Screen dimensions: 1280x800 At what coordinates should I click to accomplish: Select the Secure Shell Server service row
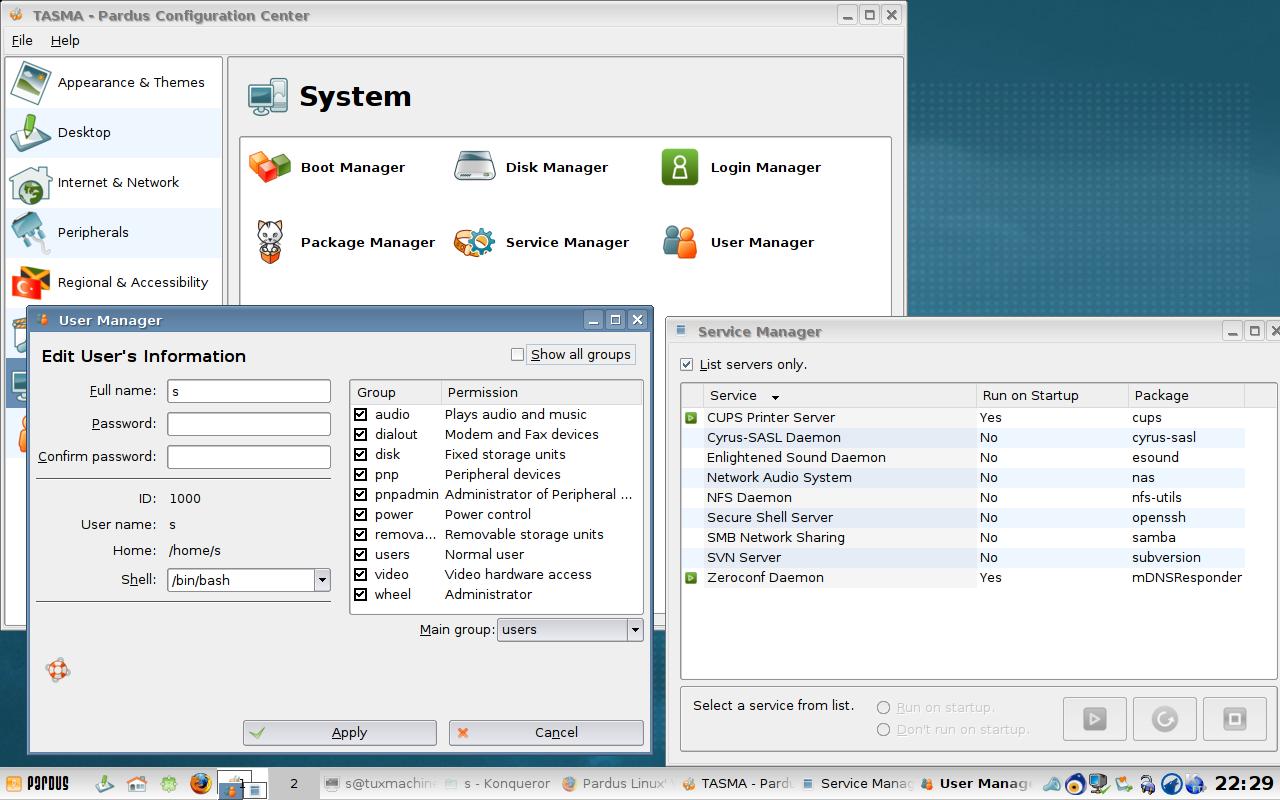[x=965, y=518]
